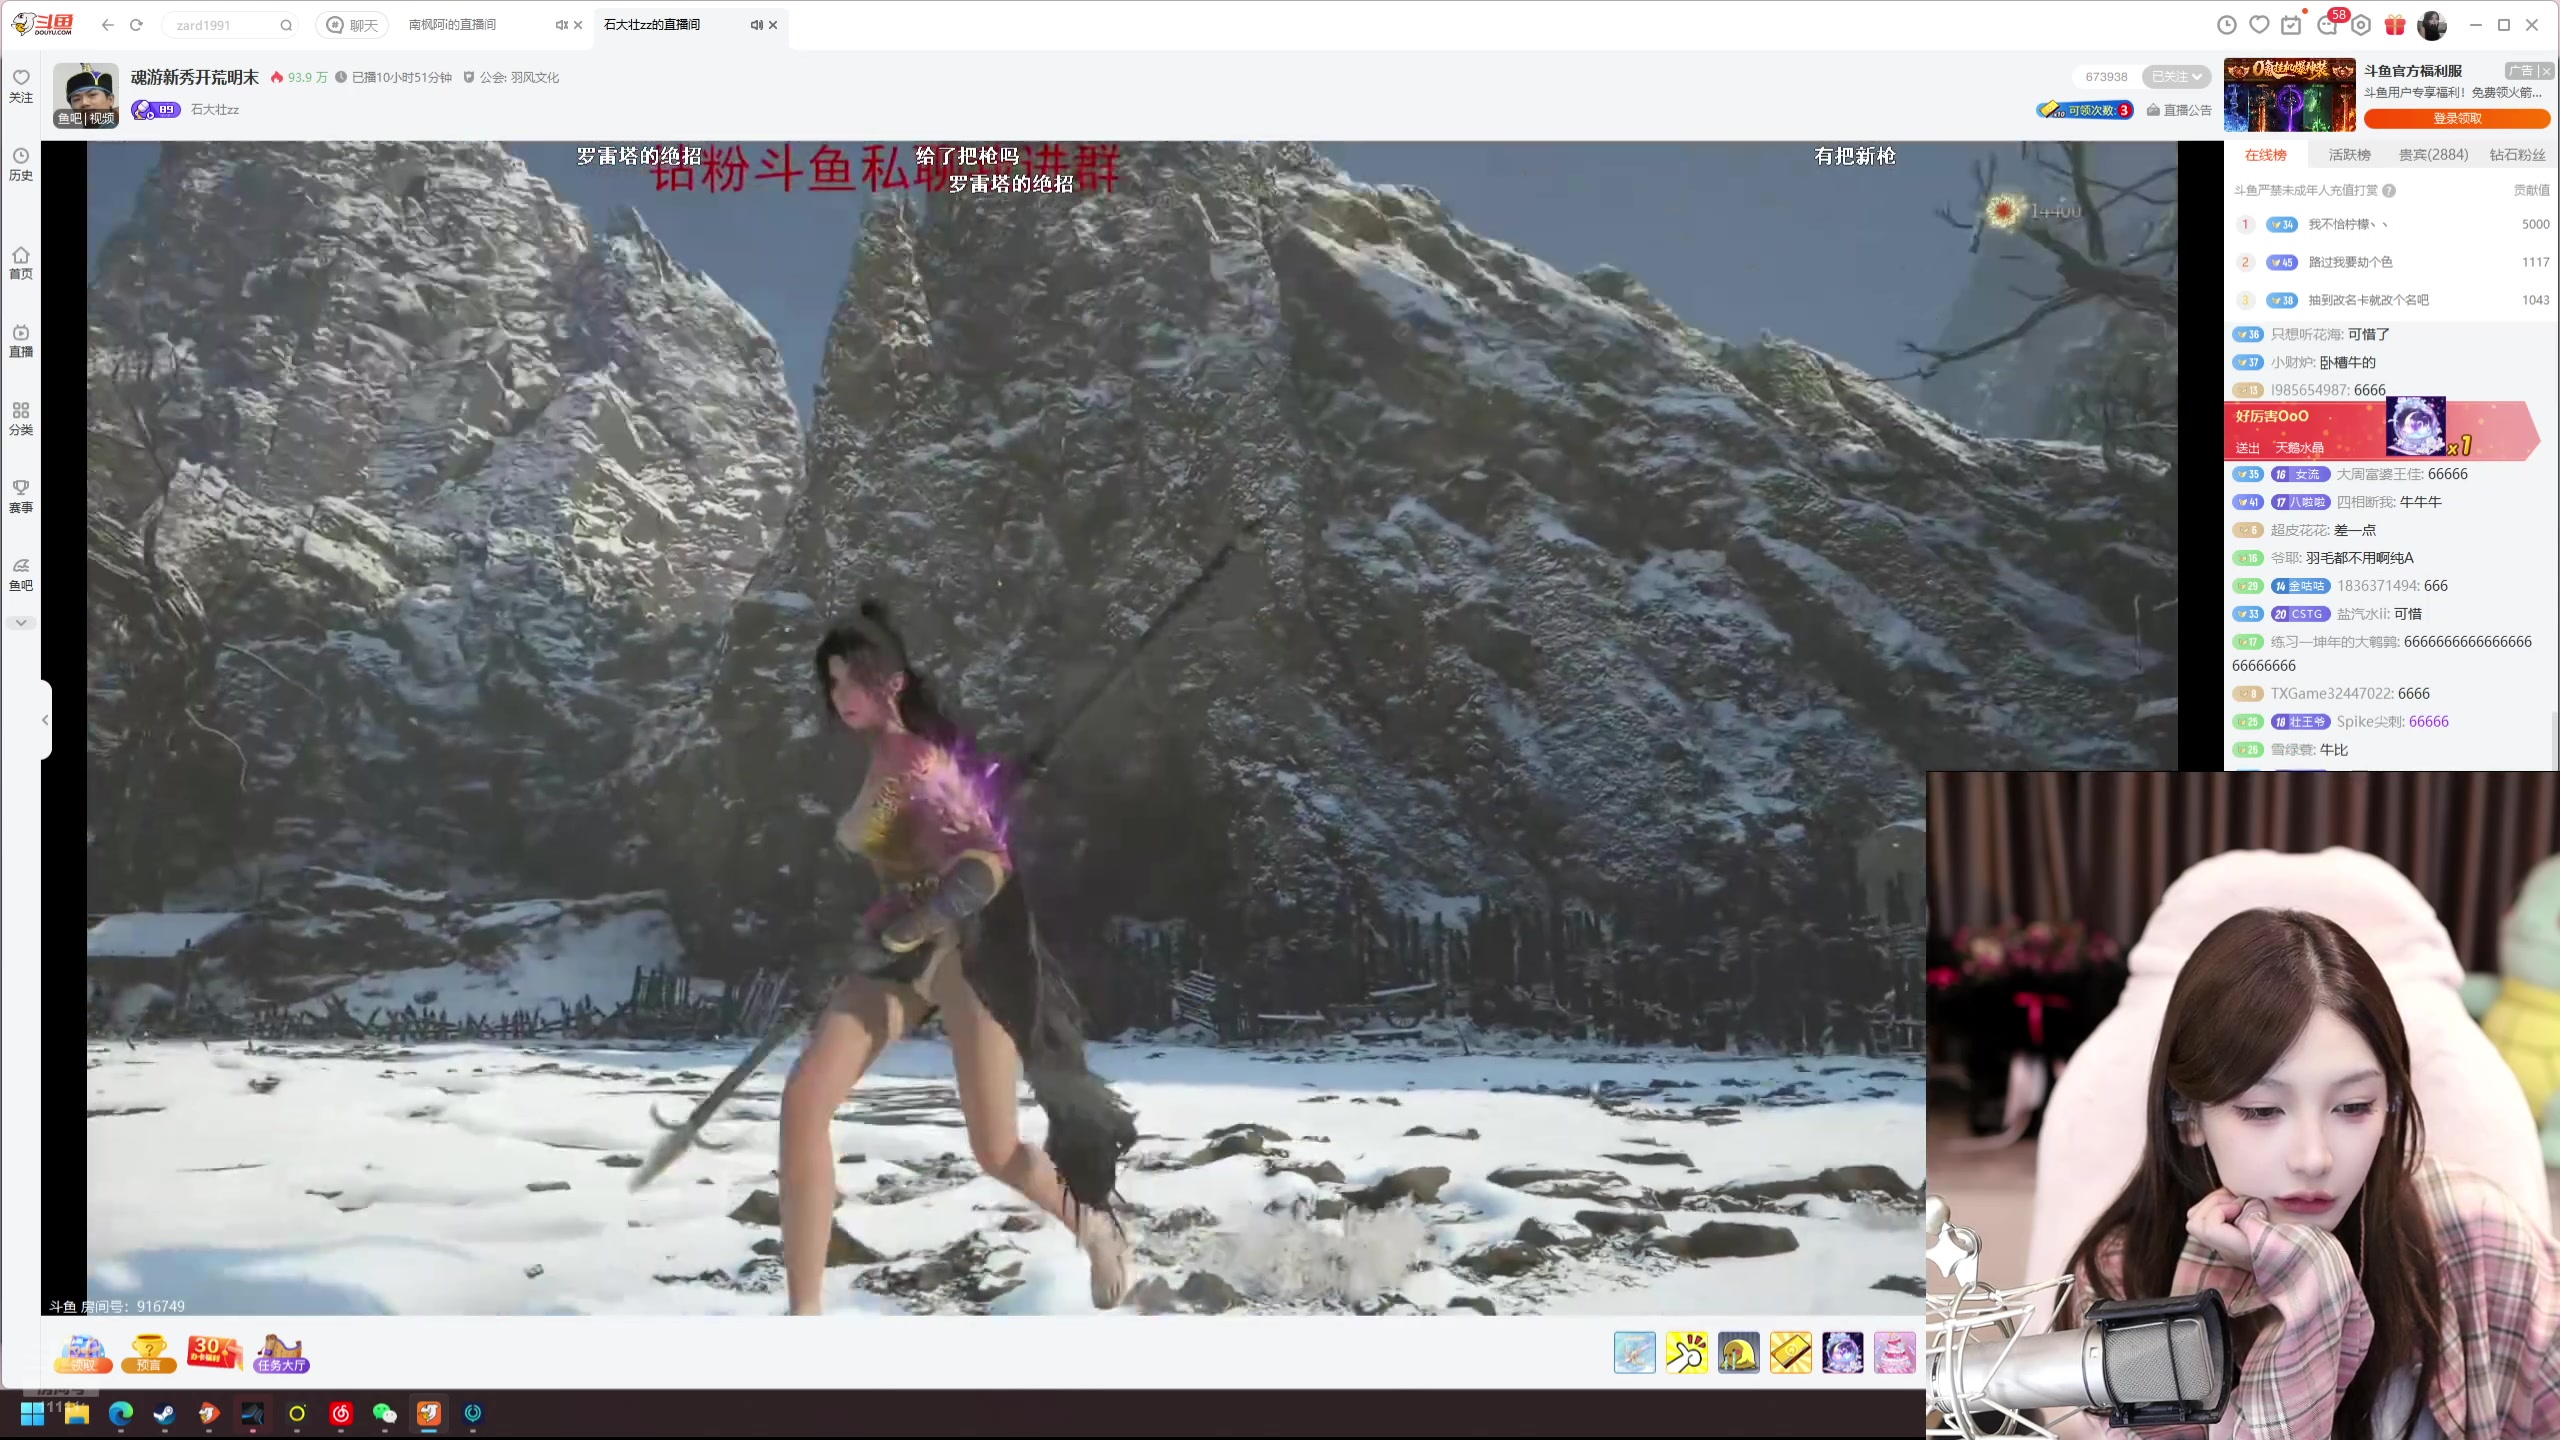
Task: Open 直播公告 announcement
Action: coord(2179,110)
